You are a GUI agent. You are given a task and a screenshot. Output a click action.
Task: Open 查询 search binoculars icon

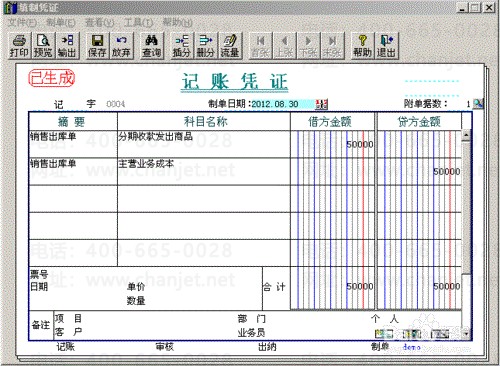152,46
